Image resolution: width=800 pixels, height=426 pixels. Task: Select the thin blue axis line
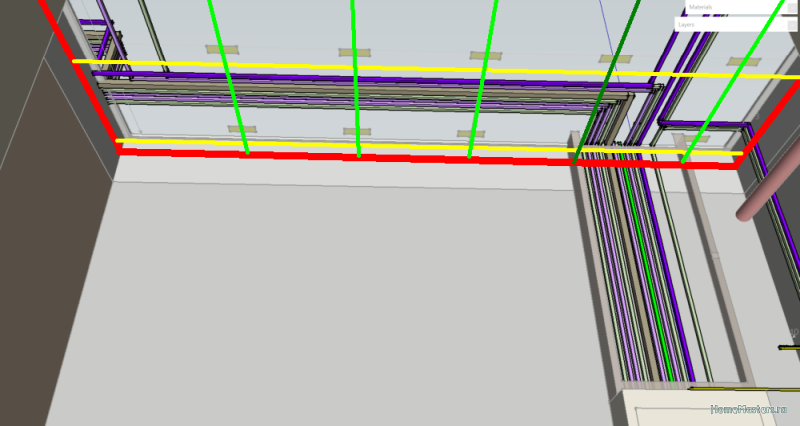[x=603, y=30]
